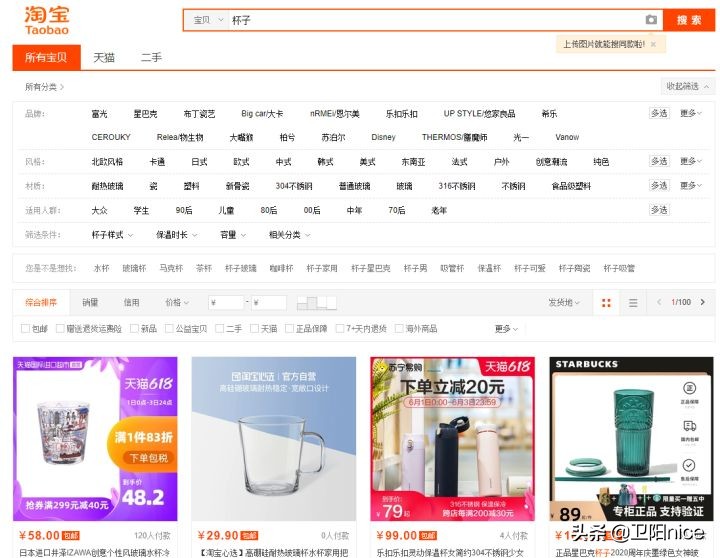Open the 杯子样式 filter dropdown
The image size is (720, 558).
(x=112, y=235)
